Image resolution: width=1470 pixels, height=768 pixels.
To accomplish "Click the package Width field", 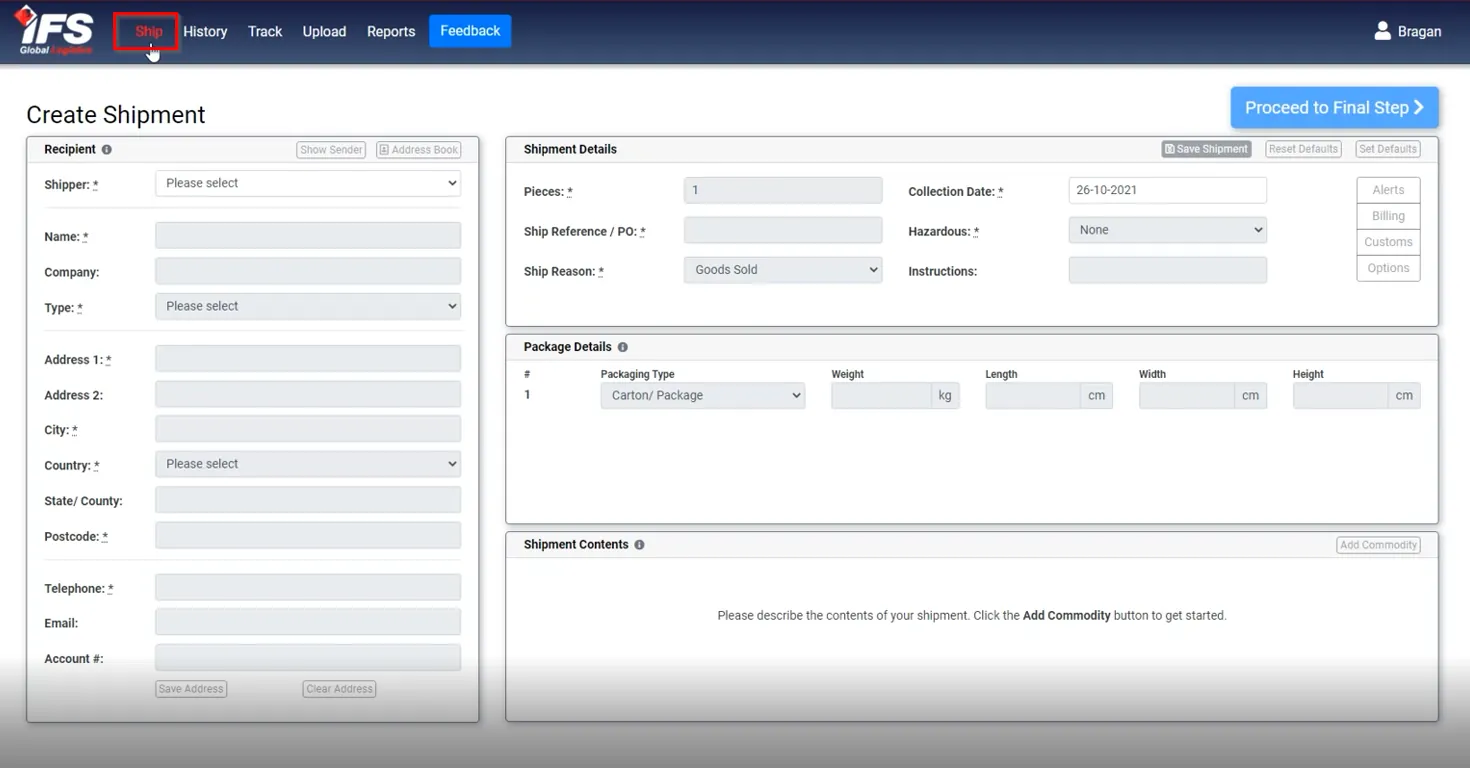I will 1187,396.
